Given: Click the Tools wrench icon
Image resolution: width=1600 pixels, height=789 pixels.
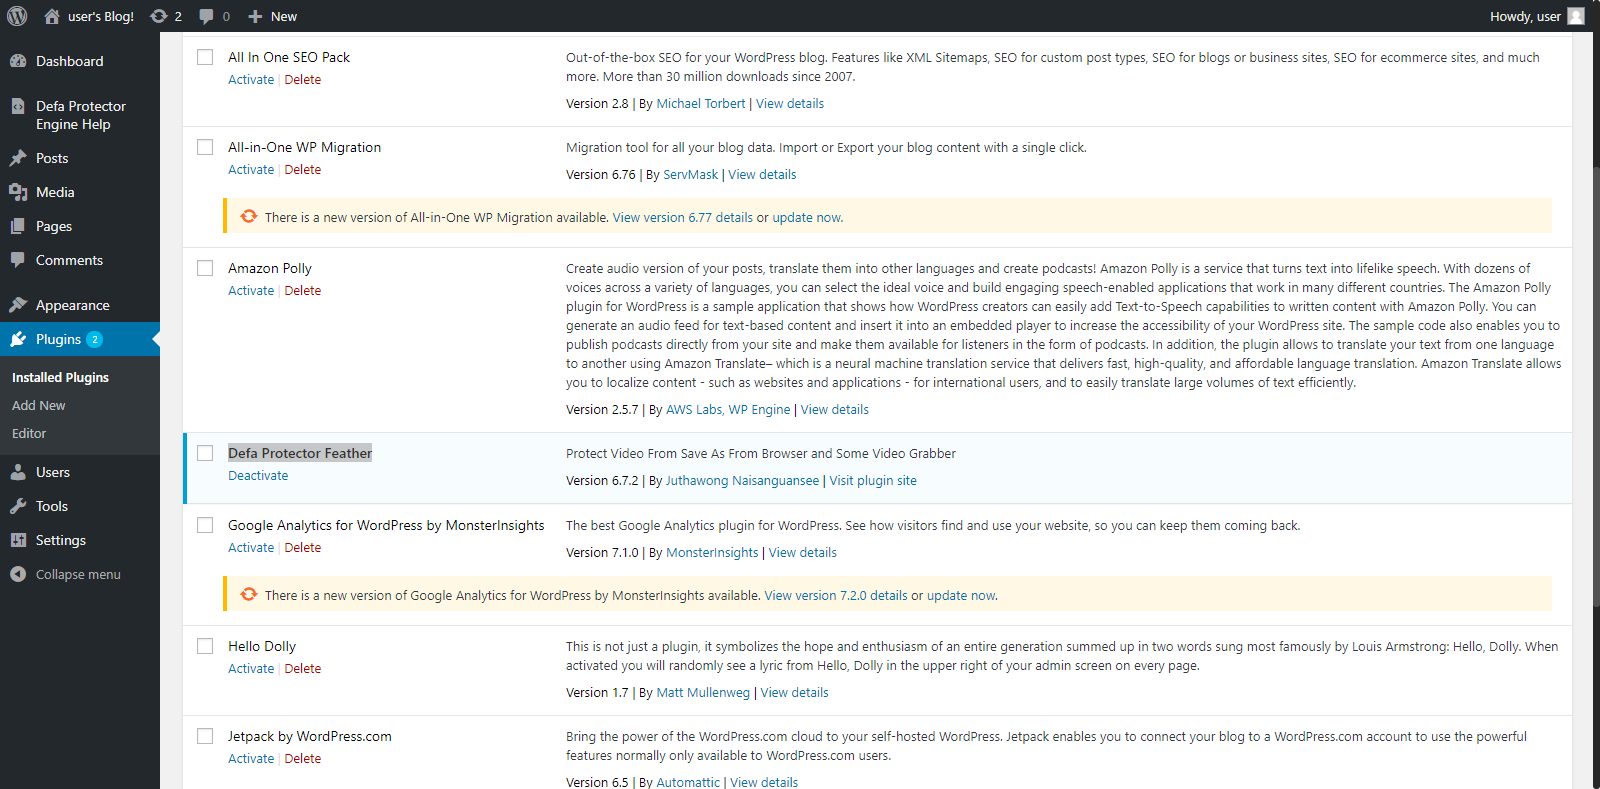Looking at the screenshot, I should 18,506.
